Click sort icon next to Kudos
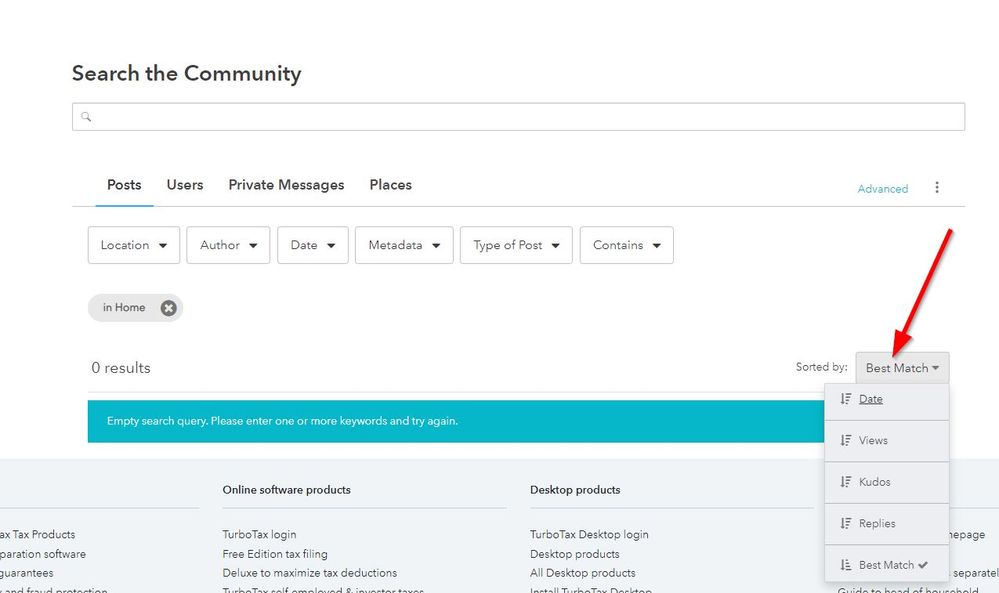This screenshot has height=593, width=999. click(x=846, y=482)
